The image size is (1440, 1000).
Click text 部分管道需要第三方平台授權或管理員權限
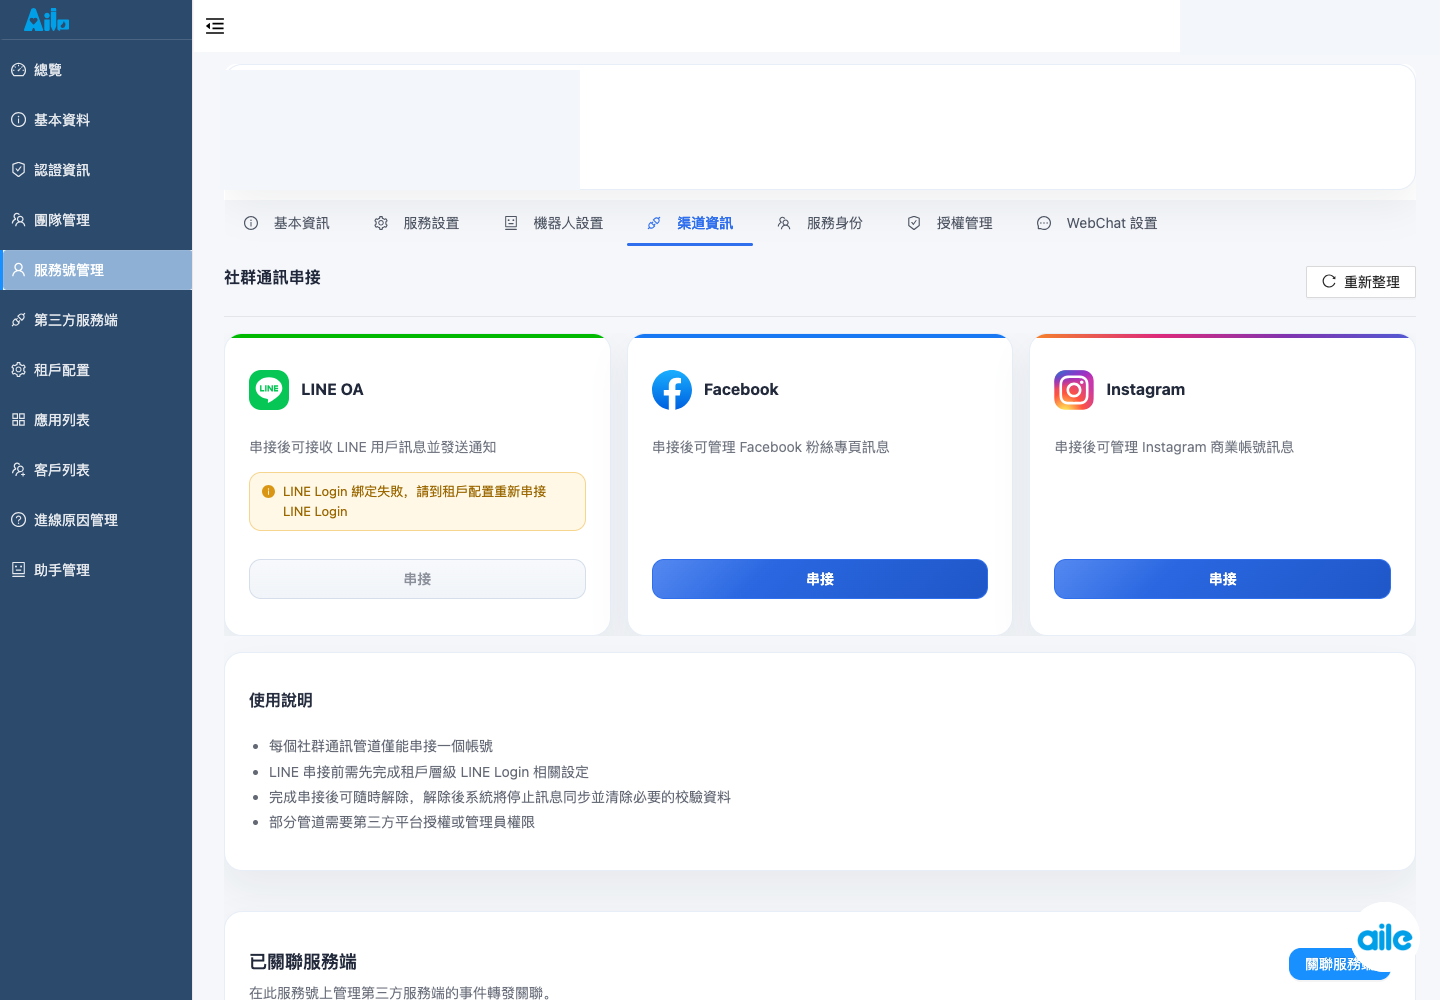point(402,822)
